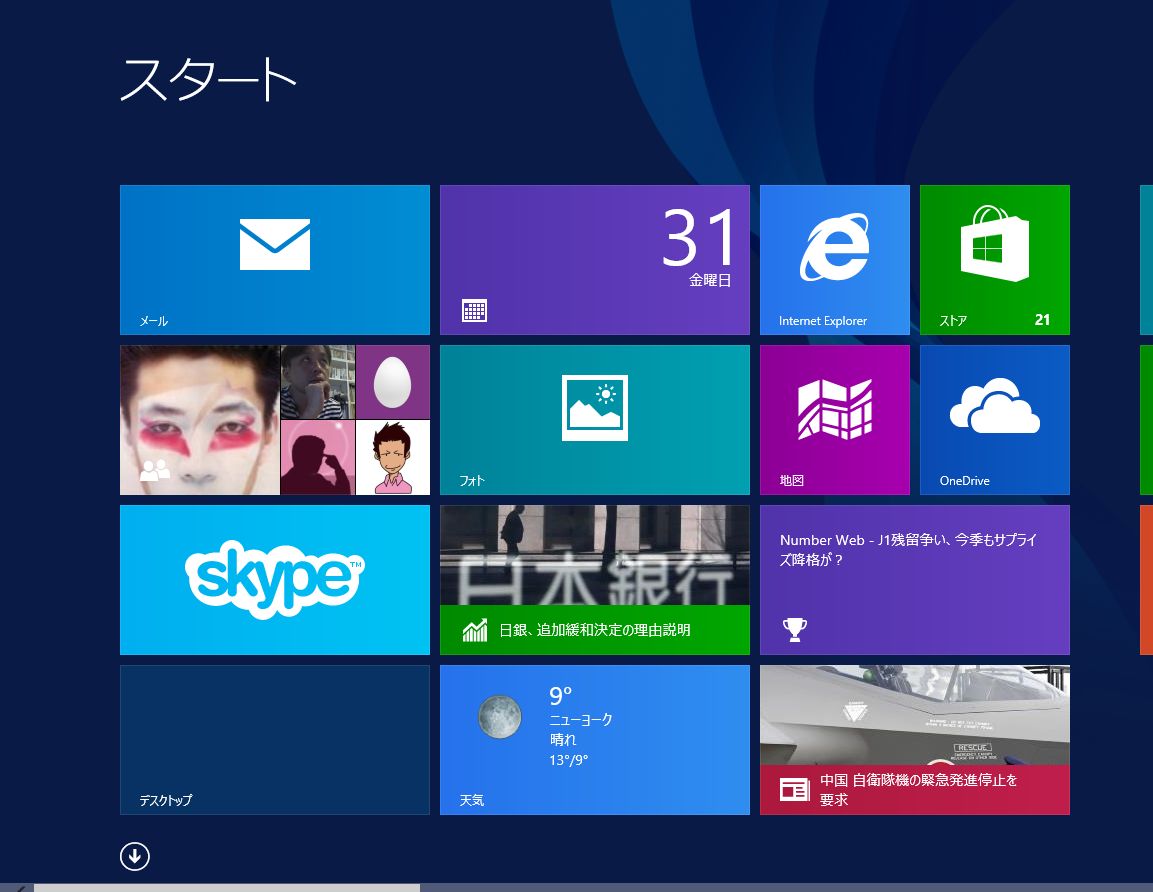The height and width of the screenshot is (892, 1153).
Task: Open the Store (ストア) tile
Action: point(994,260)
